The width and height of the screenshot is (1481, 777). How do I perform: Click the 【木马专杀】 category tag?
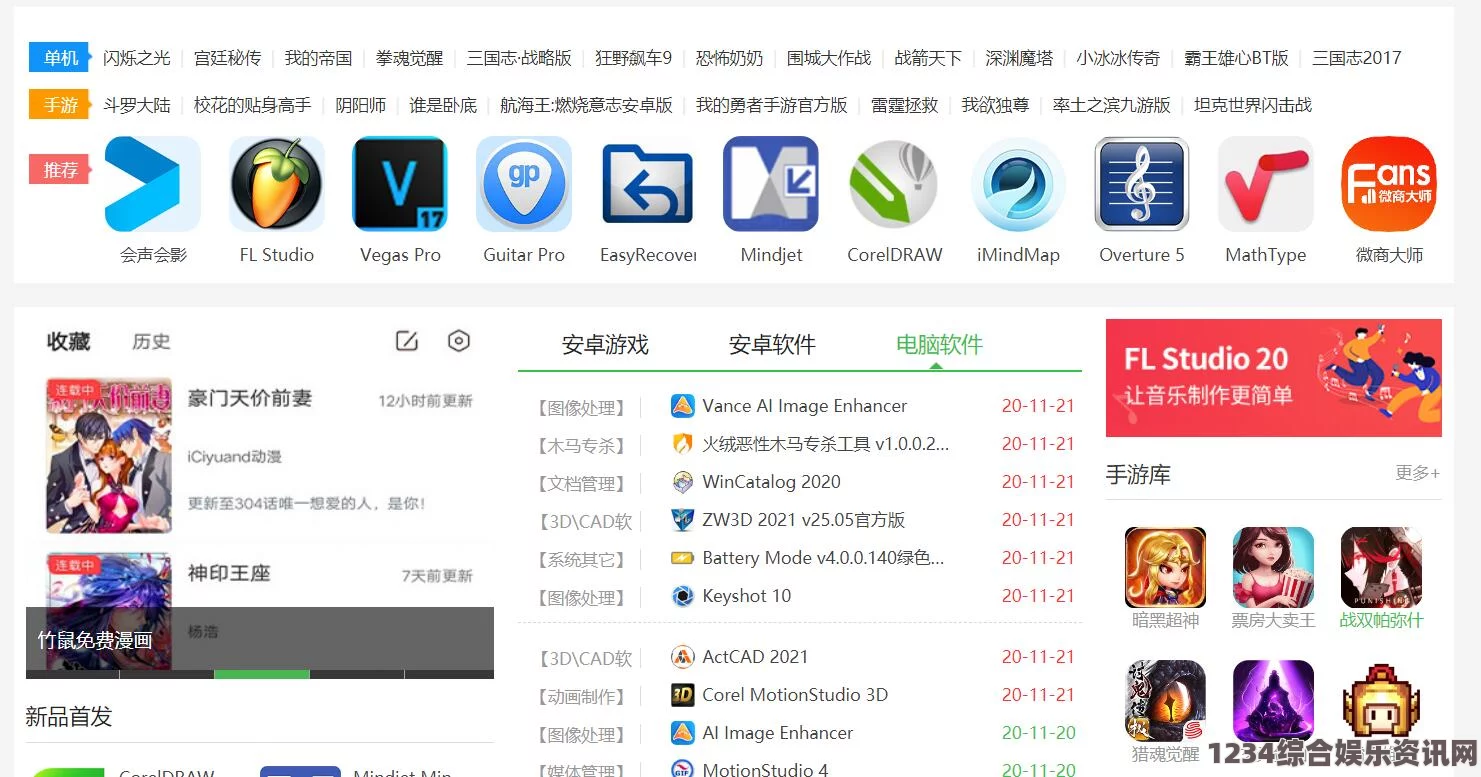click(581, 446)
